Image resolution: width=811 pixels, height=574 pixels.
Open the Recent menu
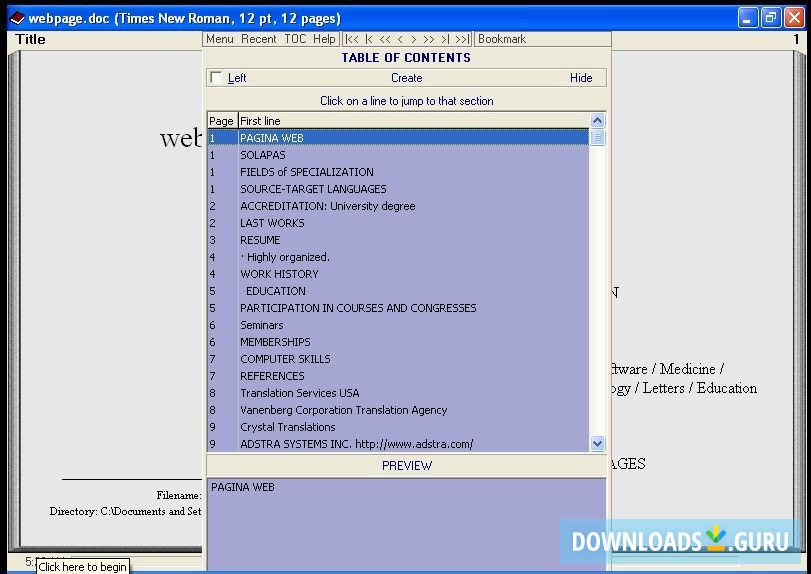259,39
